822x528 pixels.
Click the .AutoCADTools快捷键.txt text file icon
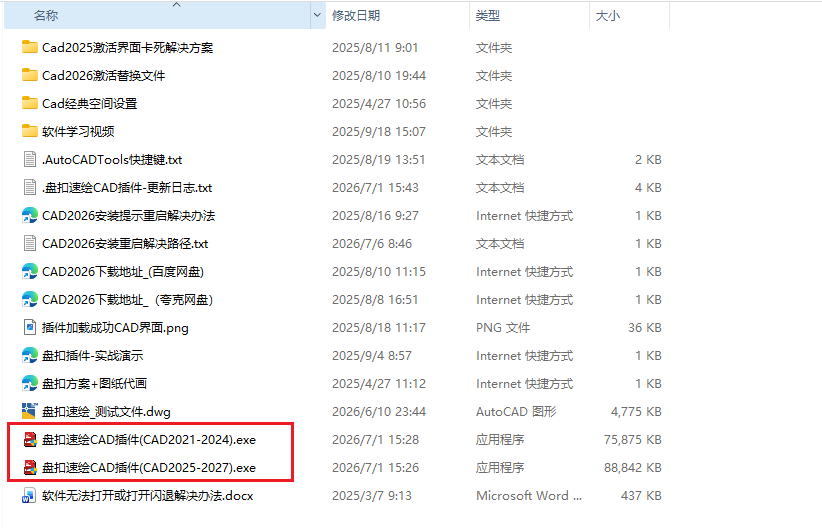point(29,159)
